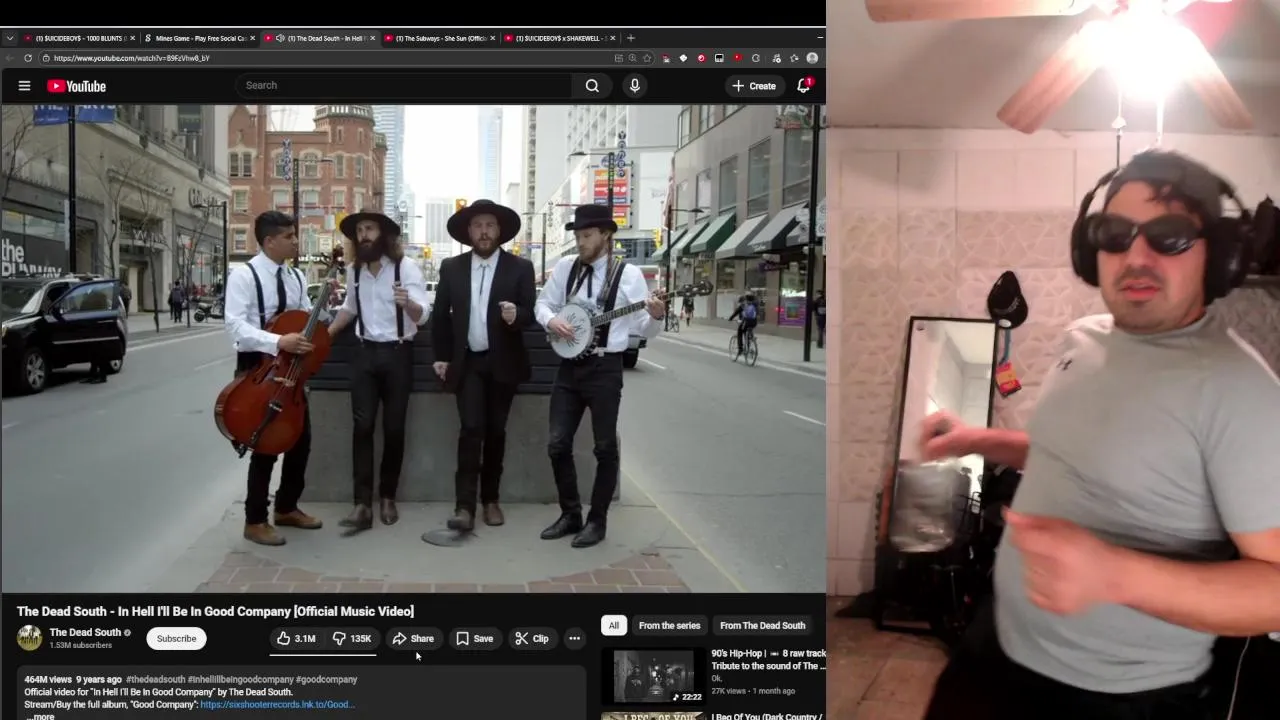Viewport: 1280px width, 720px height.
Task: Subscribe to The Dead South
Action: pyautogui.click(x=176, y=639)
